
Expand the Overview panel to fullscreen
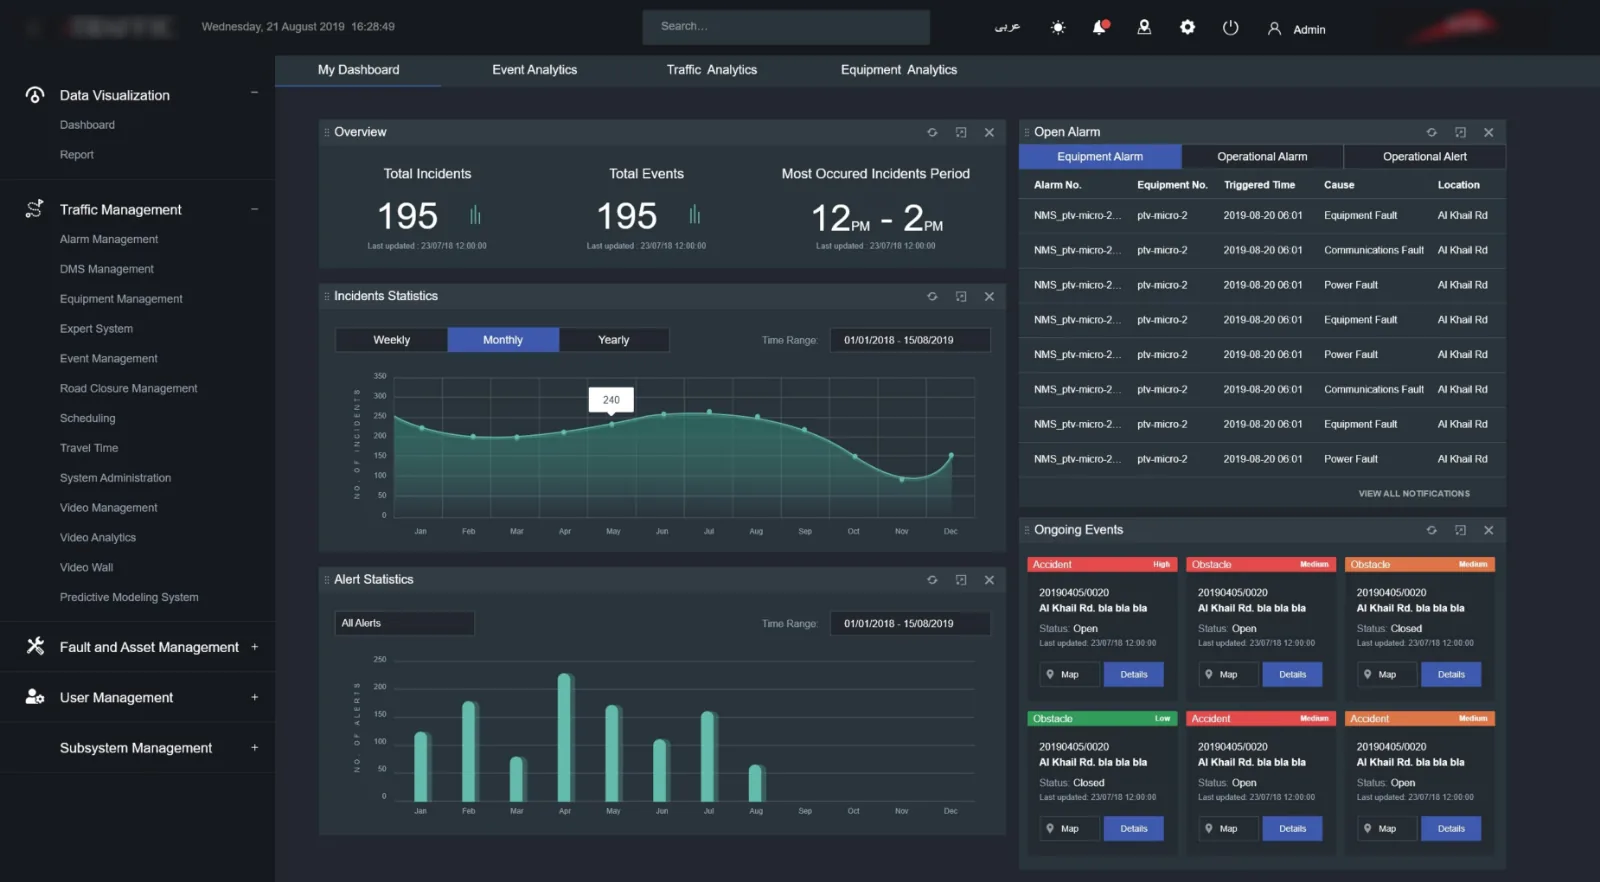(961, 132)
